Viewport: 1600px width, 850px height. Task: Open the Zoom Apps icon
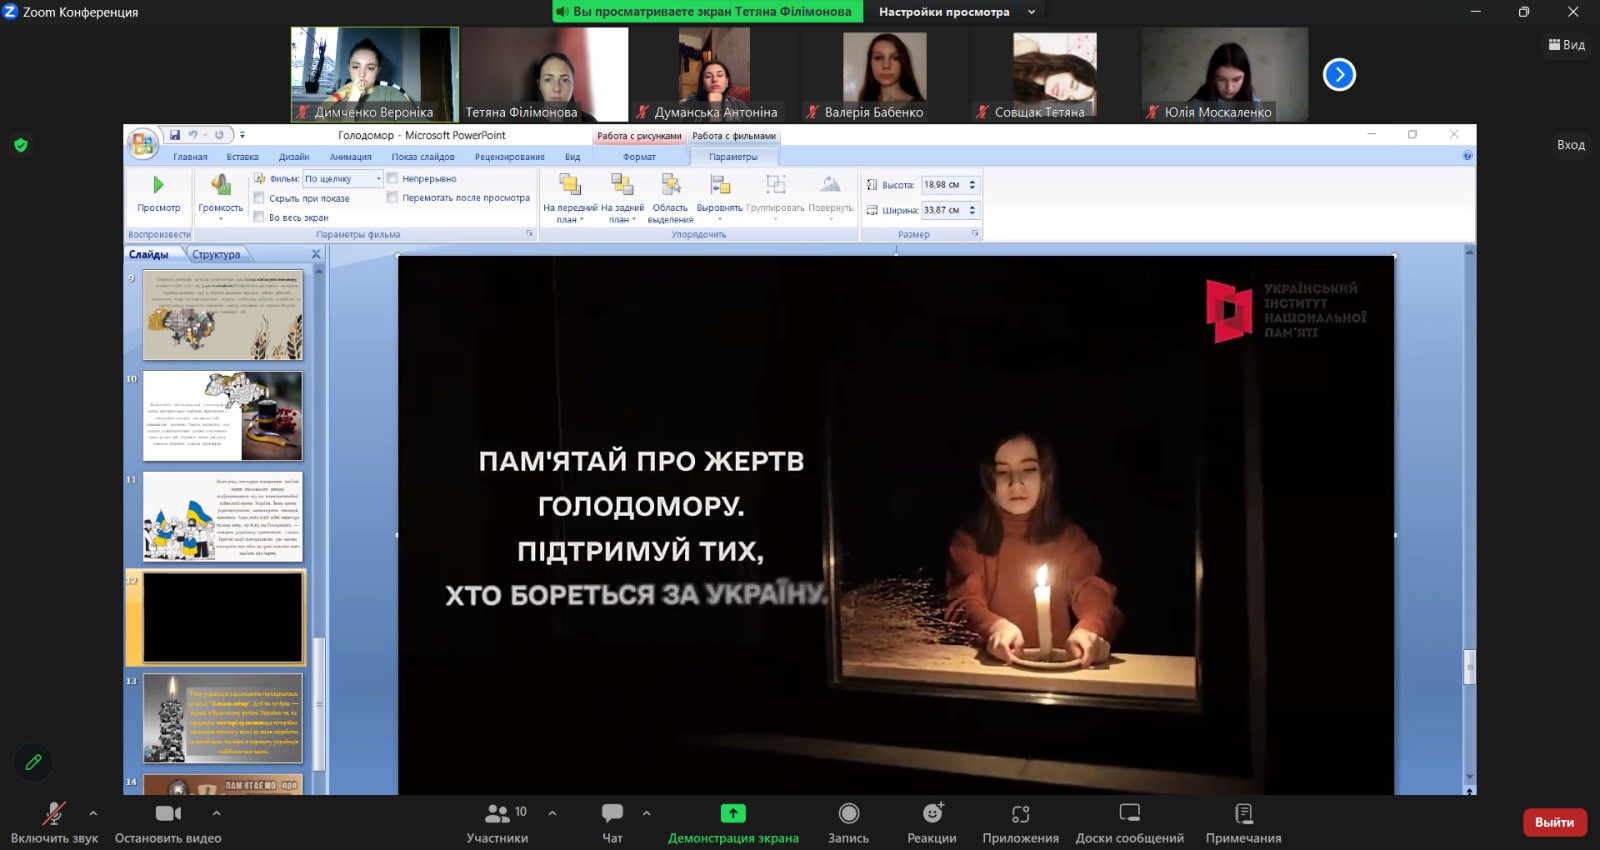pos(1020,813)
